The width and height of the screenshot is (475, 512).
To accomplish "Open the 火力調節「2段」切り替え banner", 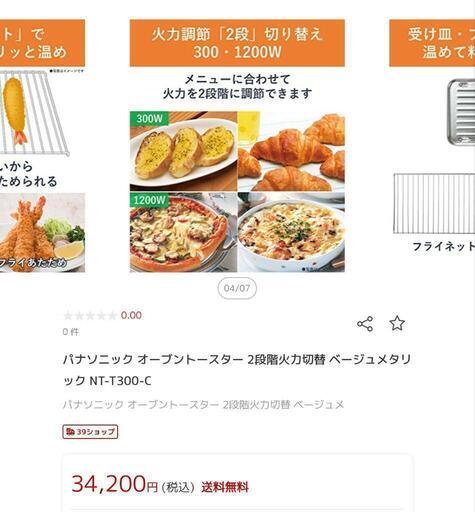I will (x=237, y=43).
